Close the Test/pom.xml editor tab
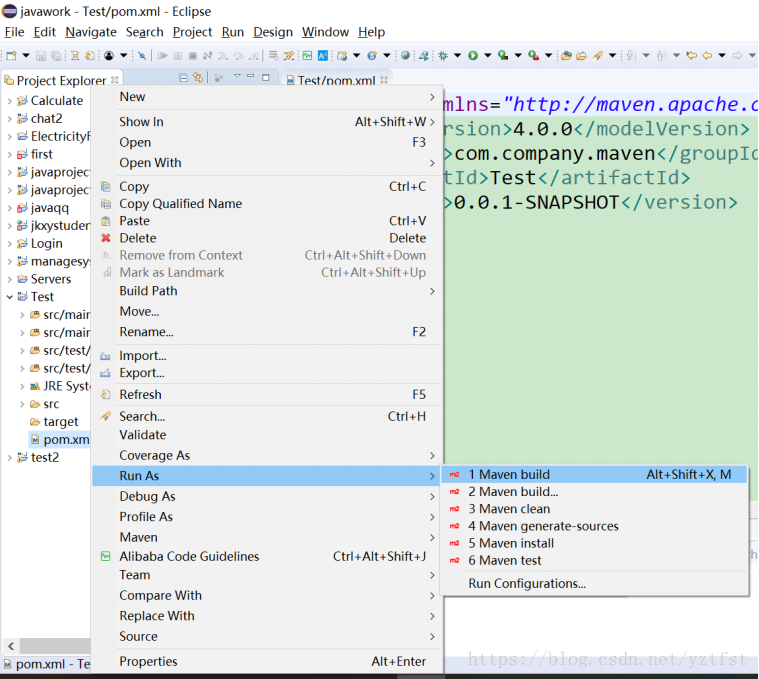 pyautogui.click(x=384, y=80)
